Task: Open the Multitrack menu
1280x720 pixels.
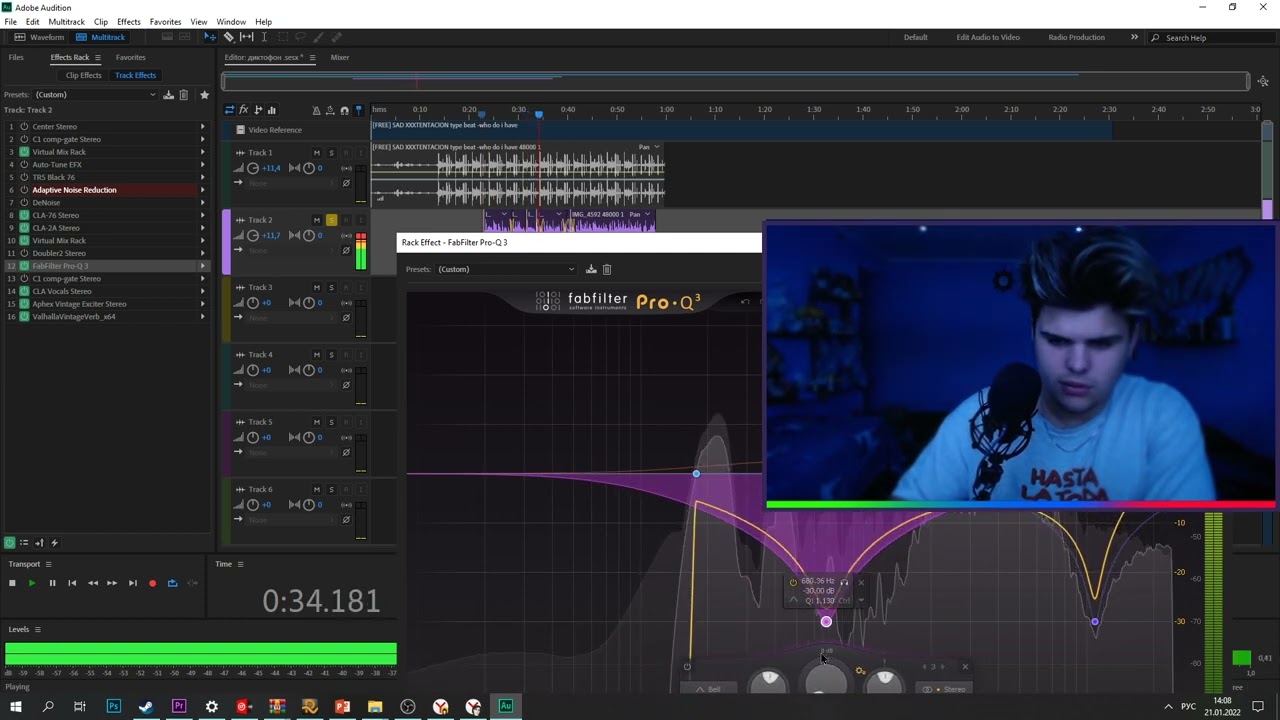Action: coord(67,22)
